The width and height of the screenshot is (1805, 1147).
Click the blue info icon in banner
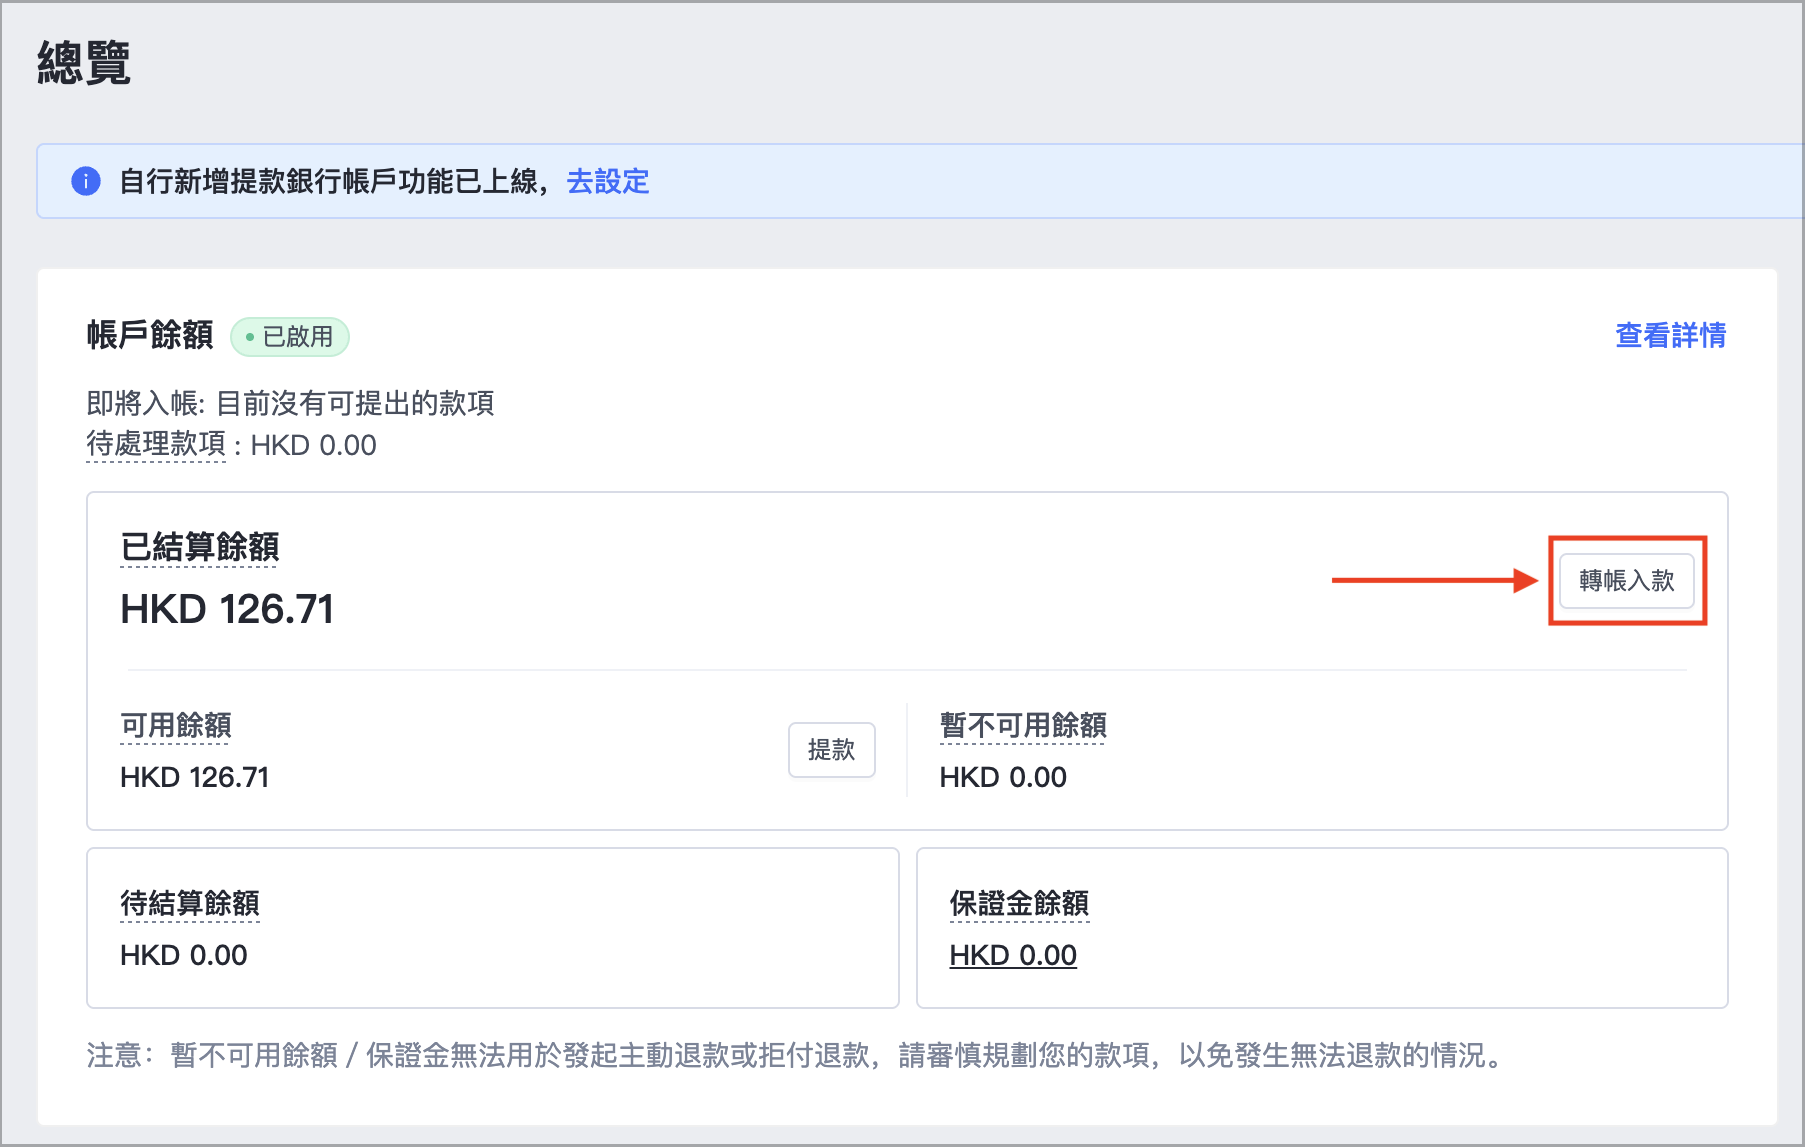coord(86,182)
